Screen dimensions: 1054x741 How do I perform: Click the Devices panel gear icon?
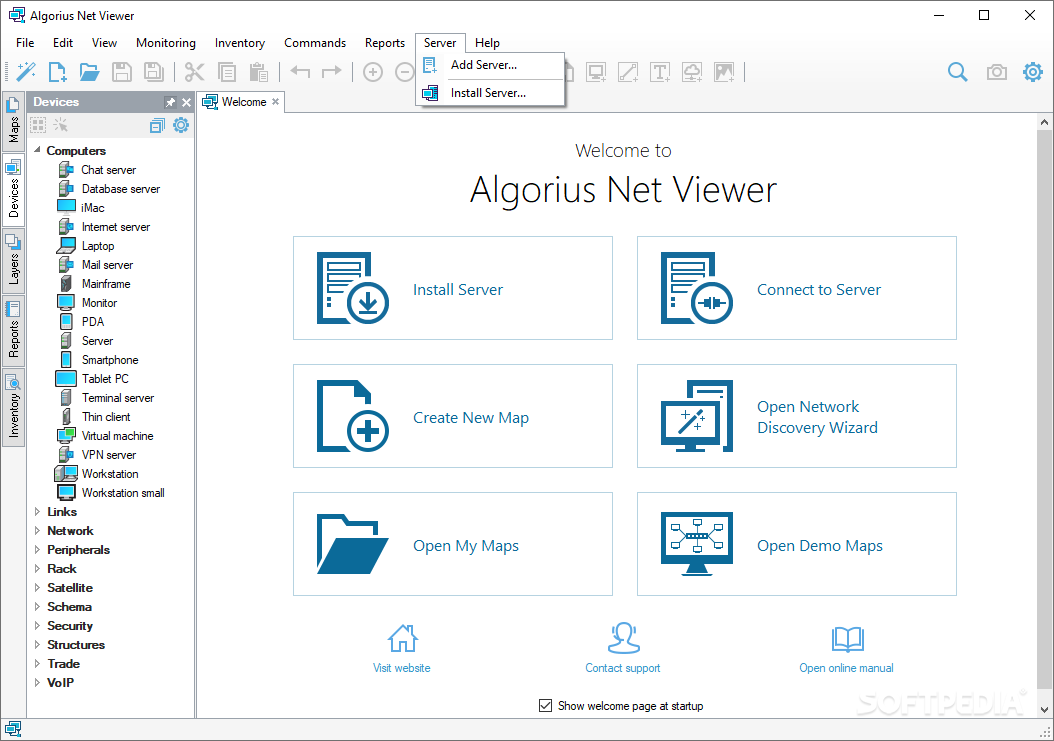(181, 125)
